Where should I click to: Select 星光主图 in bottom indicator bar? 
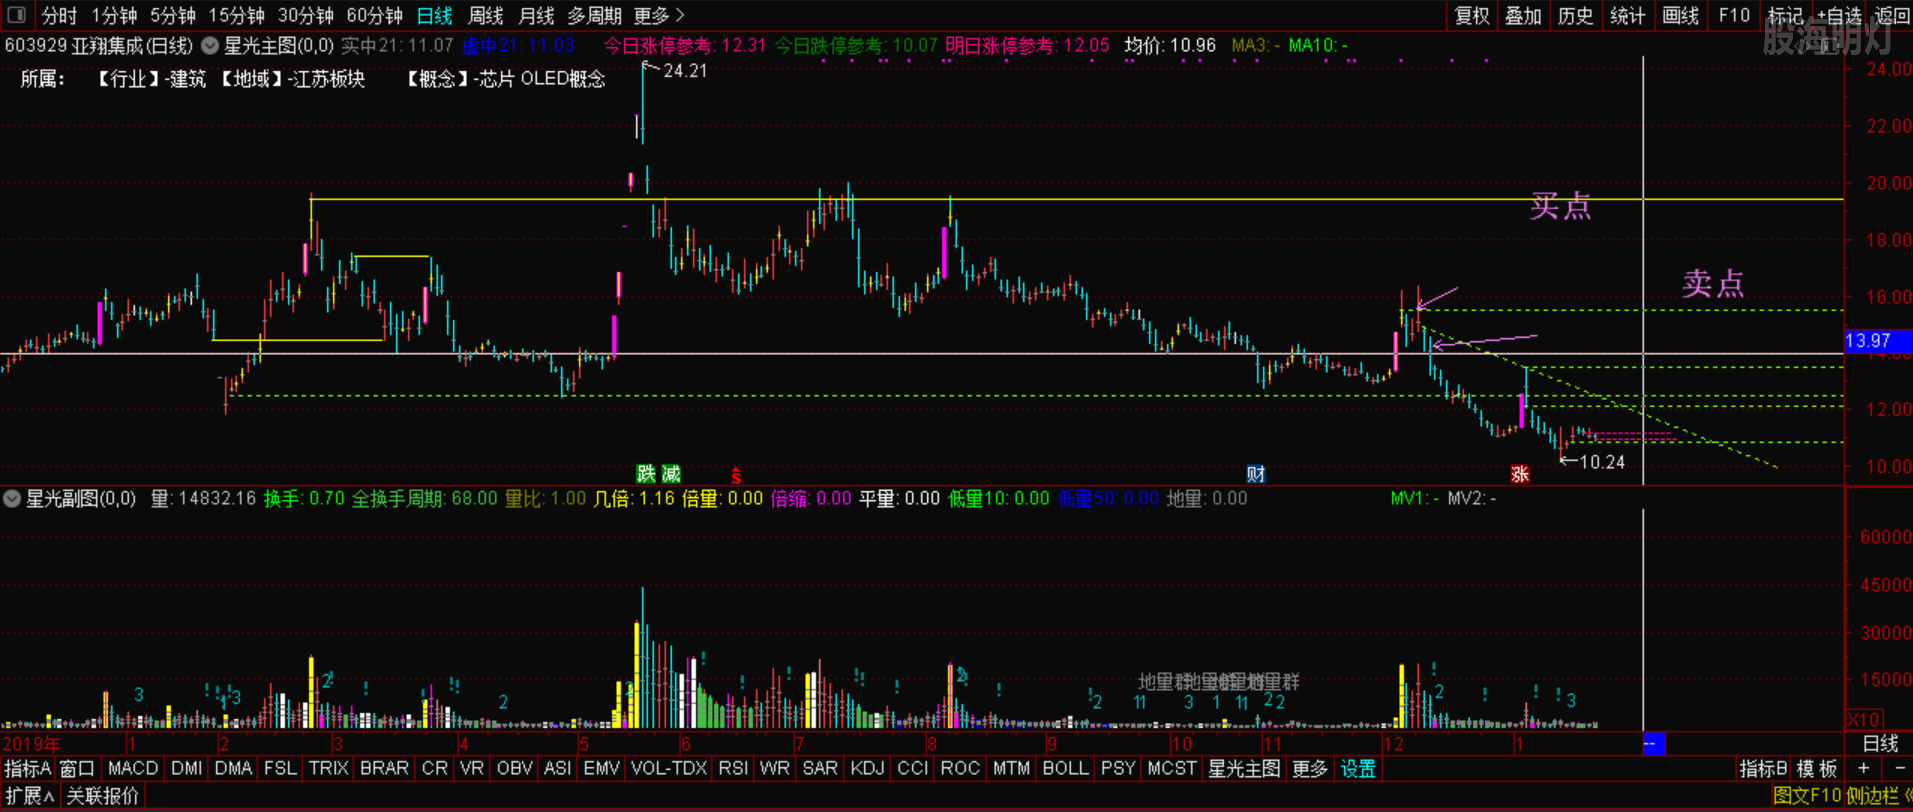(x=1244, y=768)
